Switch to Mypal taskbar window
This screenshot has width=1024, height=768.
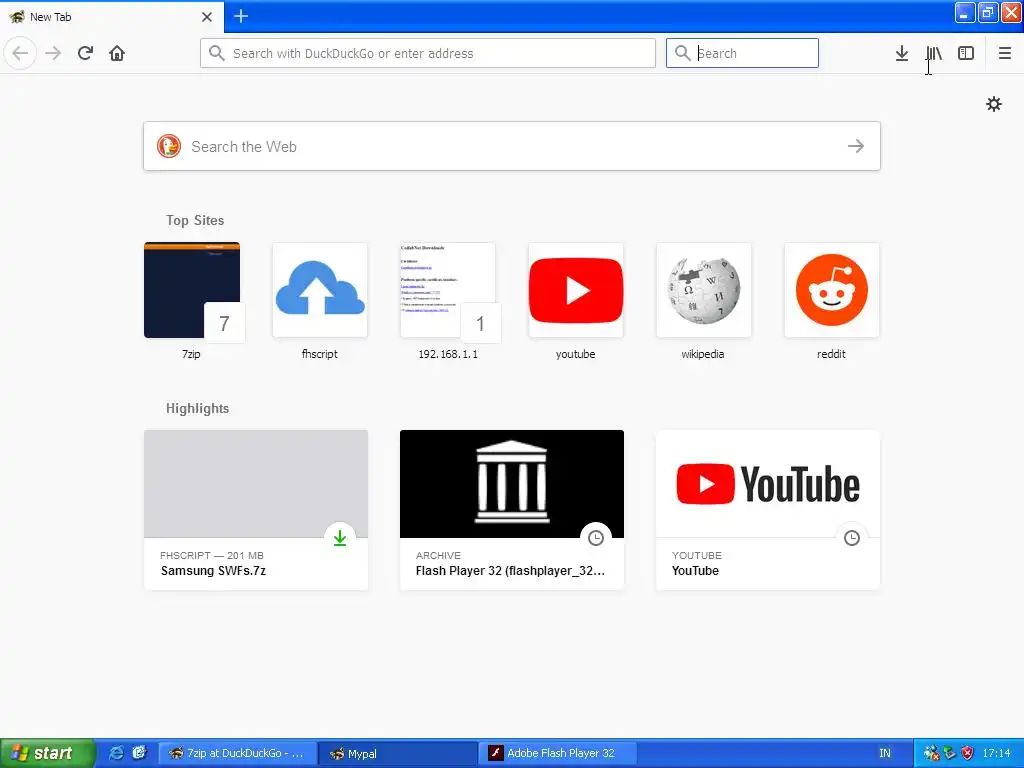coord(398,753)
